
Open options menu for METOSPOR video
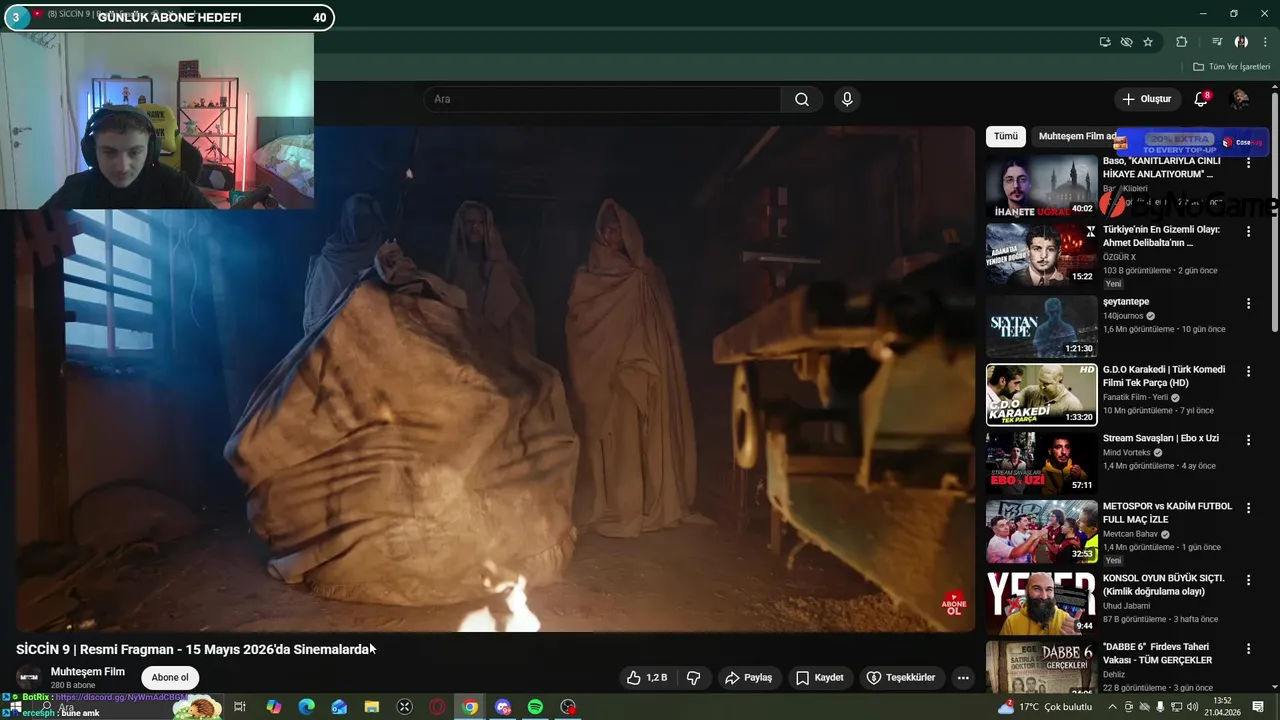(x=1248, y=508)
